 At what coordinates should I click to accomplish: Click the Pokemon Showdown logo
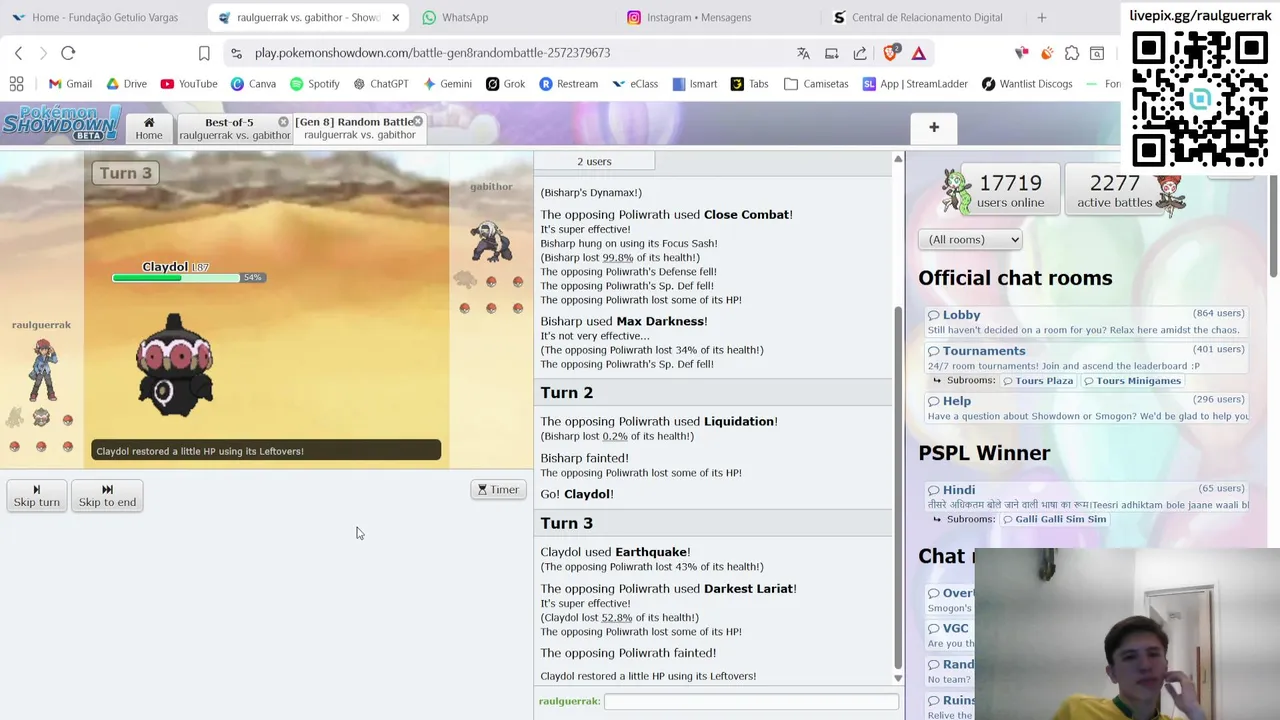(62, 124)
